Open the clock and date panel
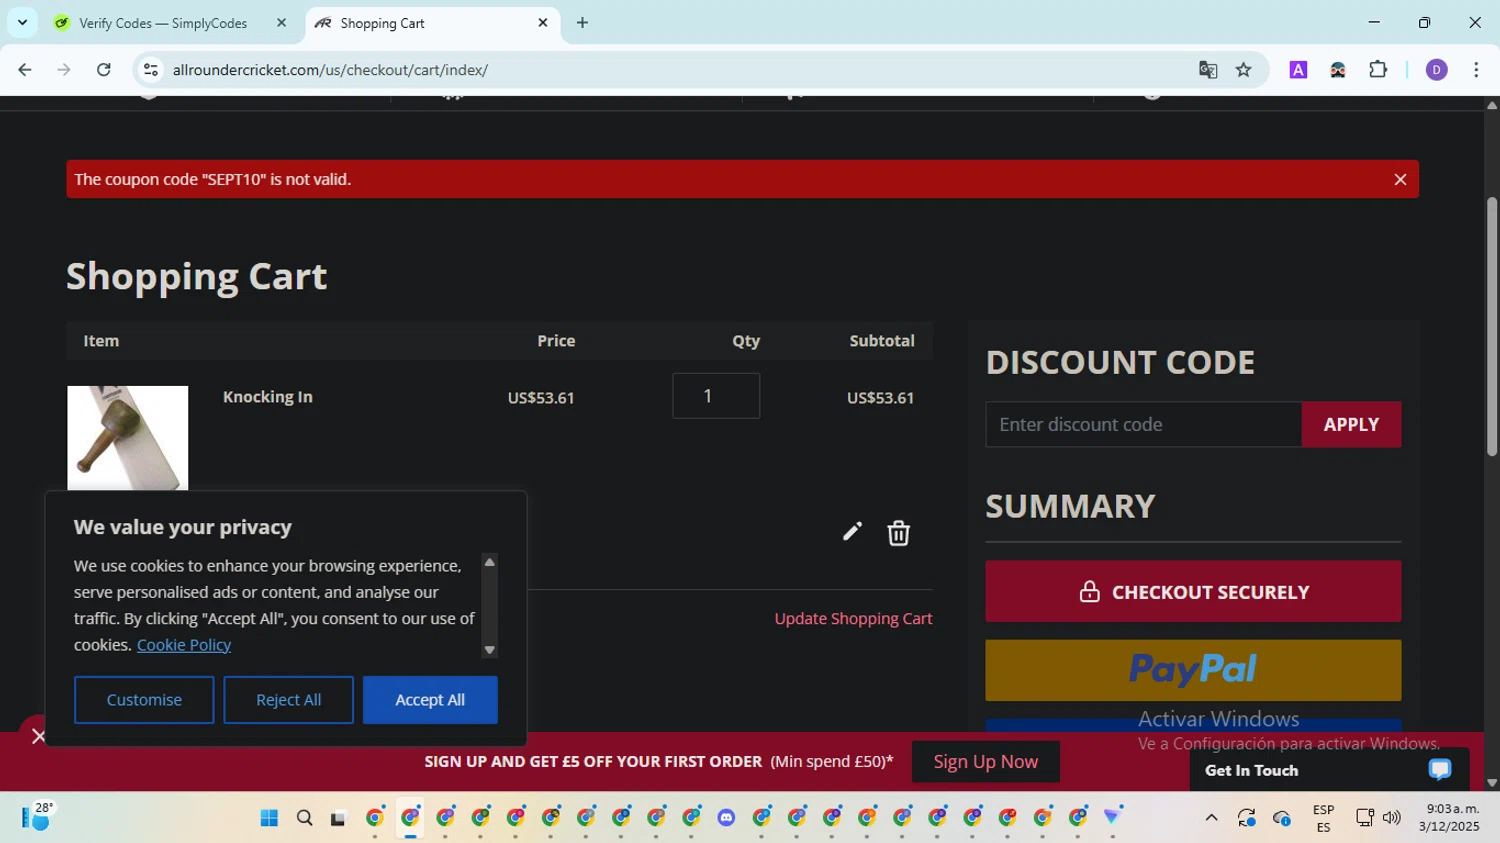The image size is (1500, 843). click(1449, 818)
